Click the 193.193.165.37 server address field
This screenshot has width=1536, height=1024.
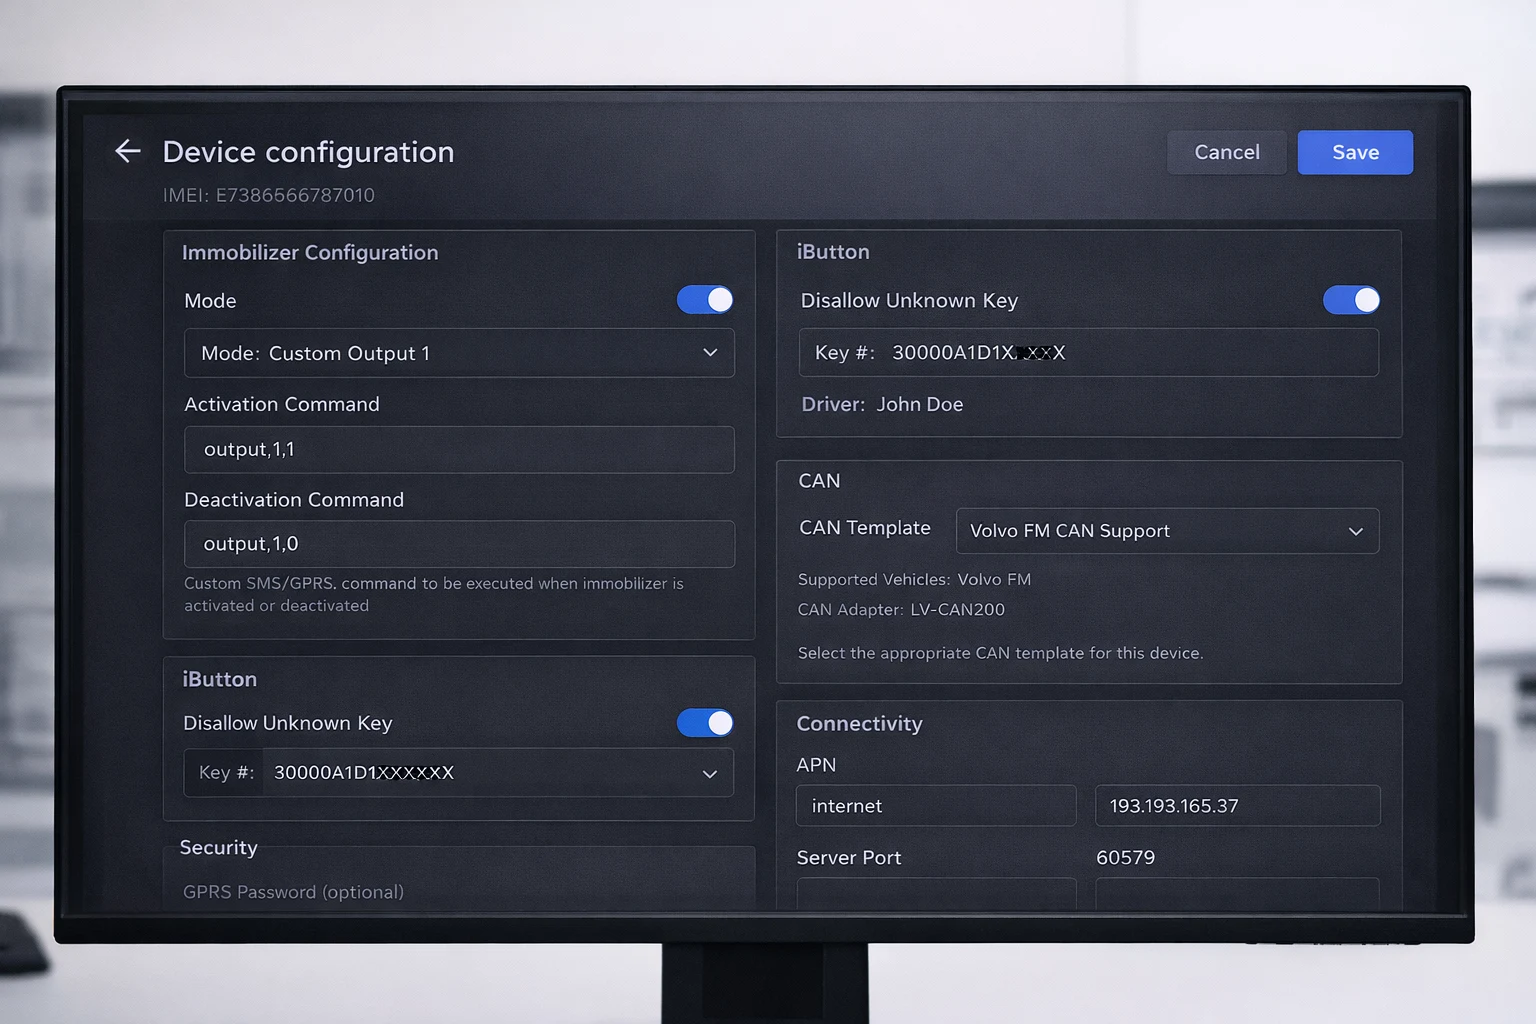(x=1237, y=806)
